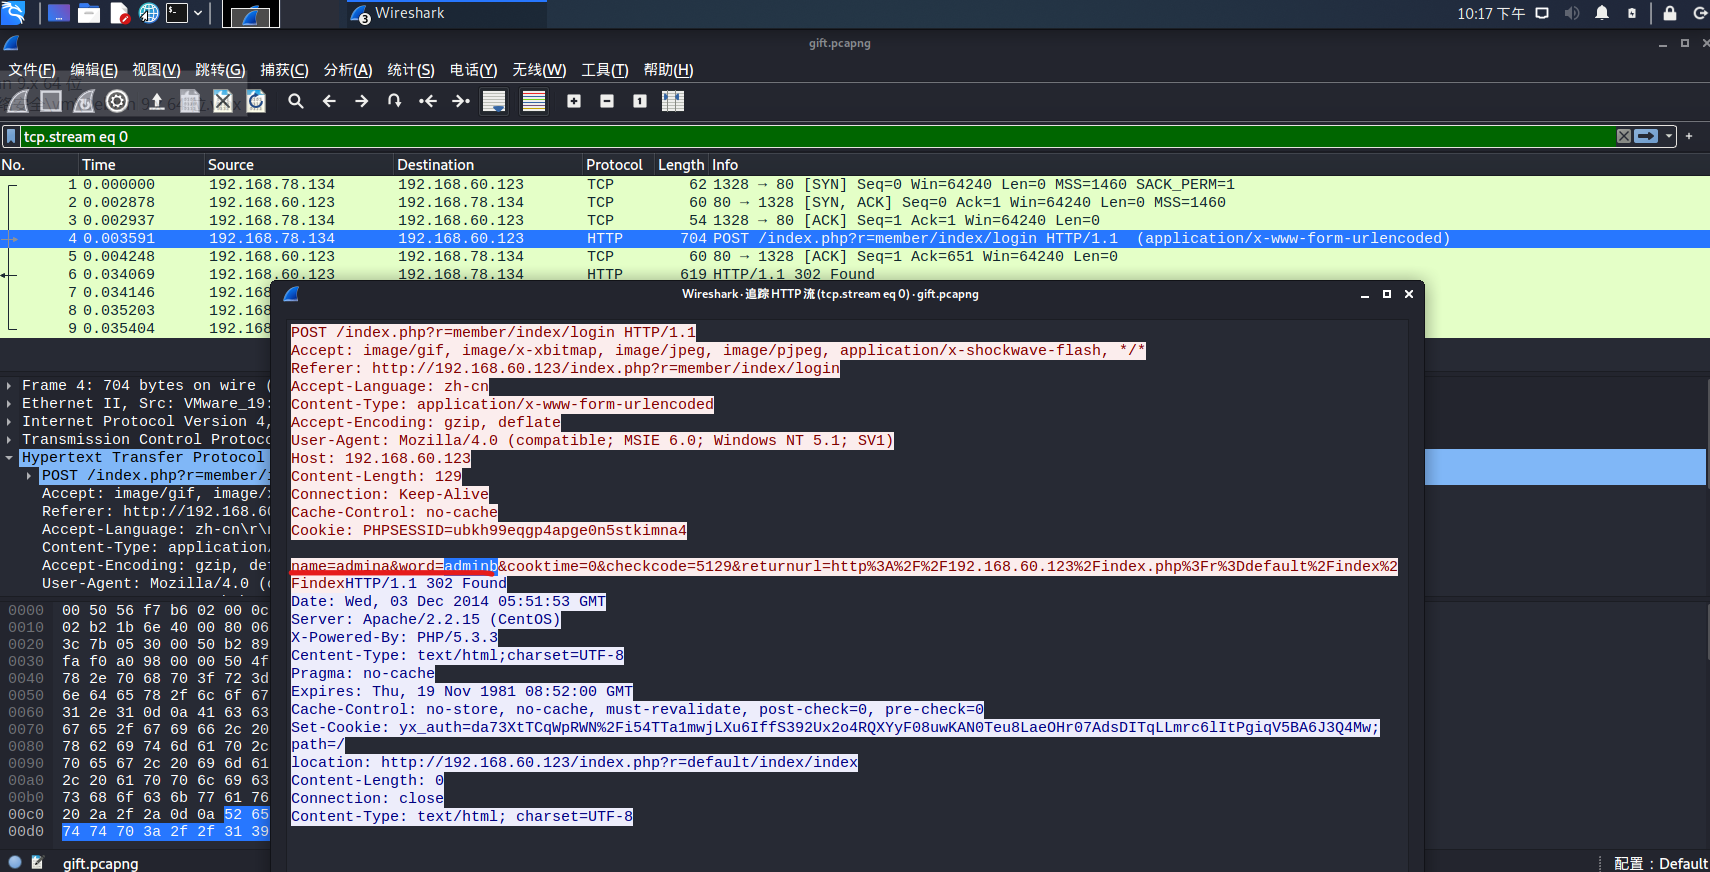The image size is (1710, 872).
Task: Launch the terminal from the panel
Action: (x=177, y=13)
